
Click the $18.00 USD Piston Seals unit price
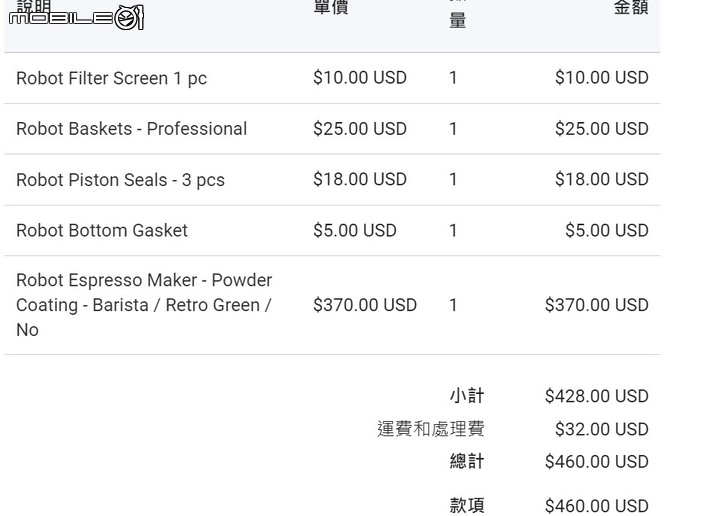(x=360, y=179)
